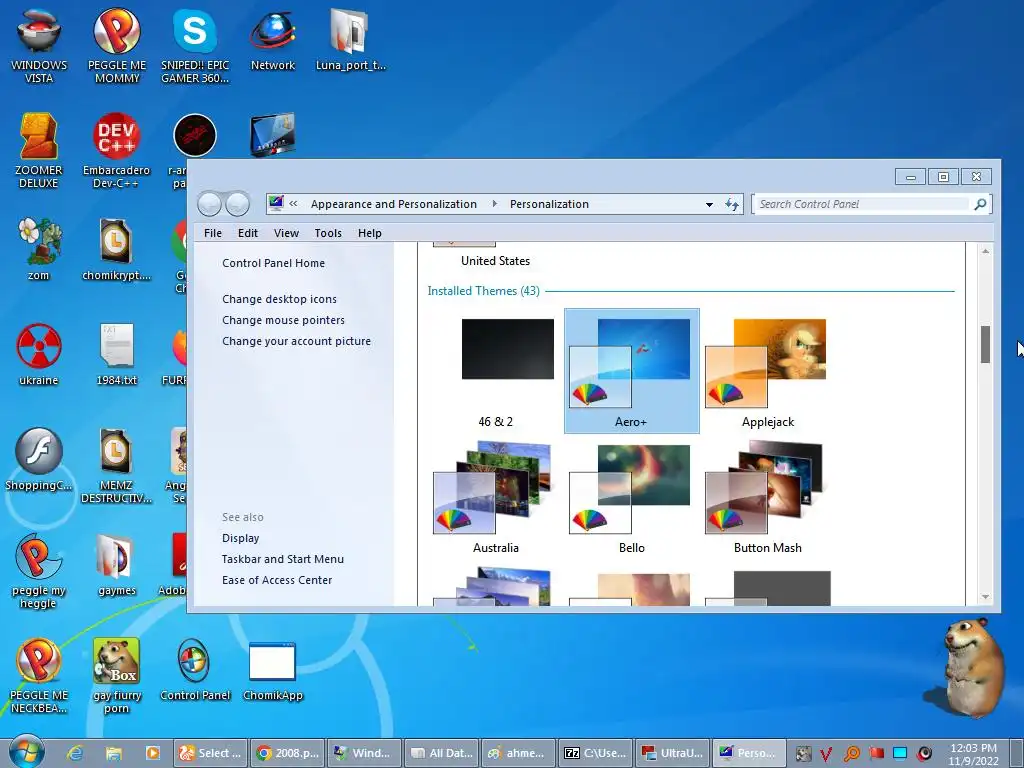Click Change your account picture

[296, 341]
